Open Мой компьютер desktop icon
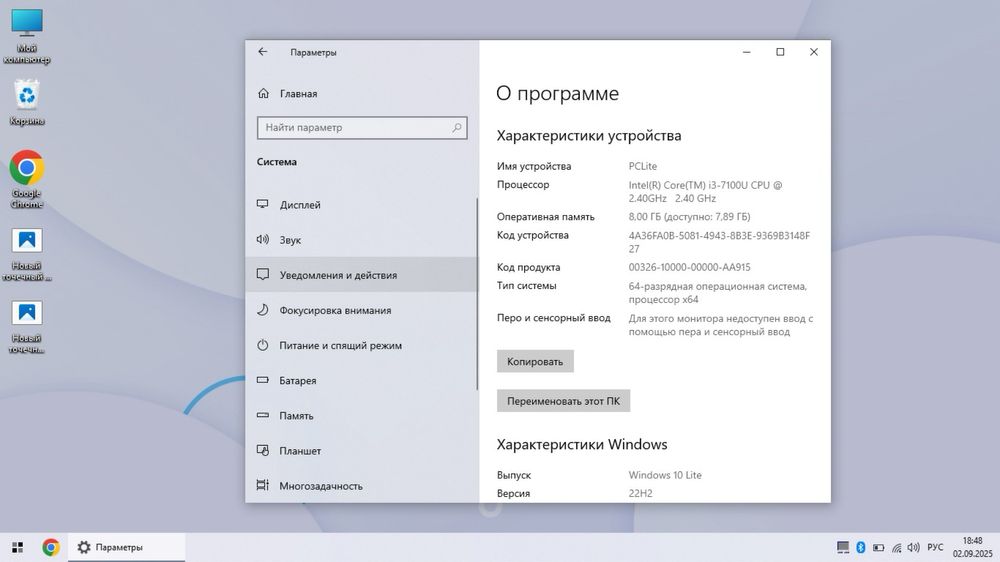 [x=27, y=36]
